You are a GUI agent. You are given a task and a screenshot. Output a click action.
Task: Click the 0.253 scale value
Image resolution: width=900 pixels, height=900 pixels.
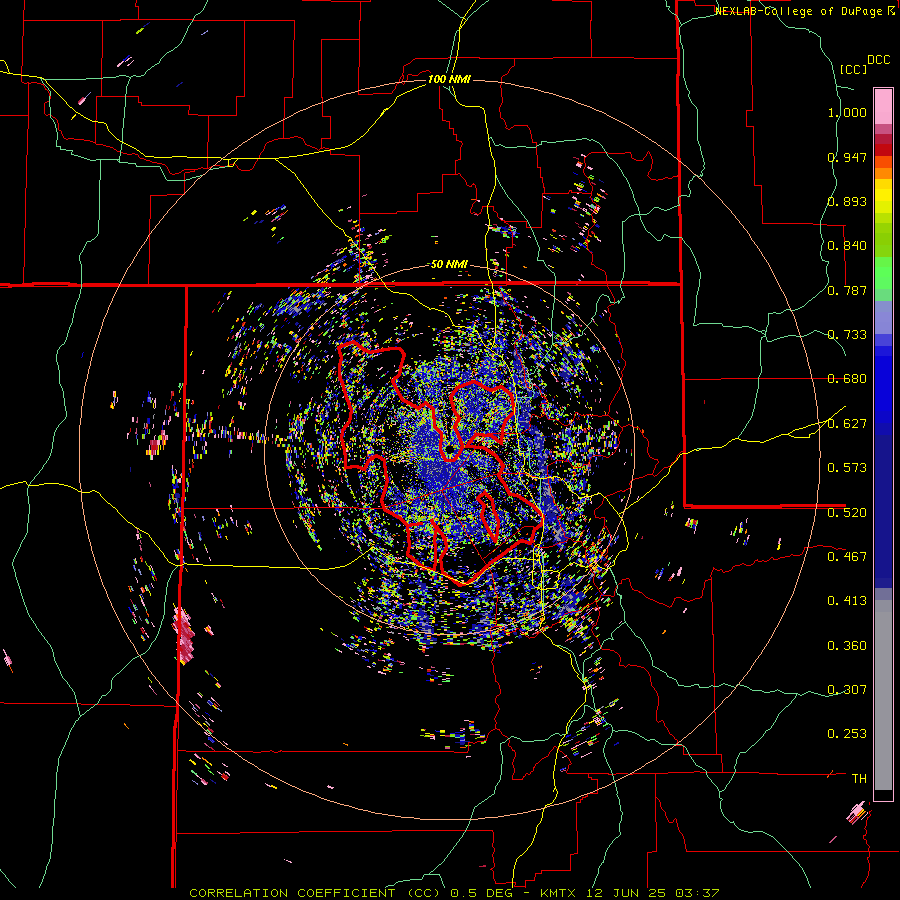click(847, 734)
